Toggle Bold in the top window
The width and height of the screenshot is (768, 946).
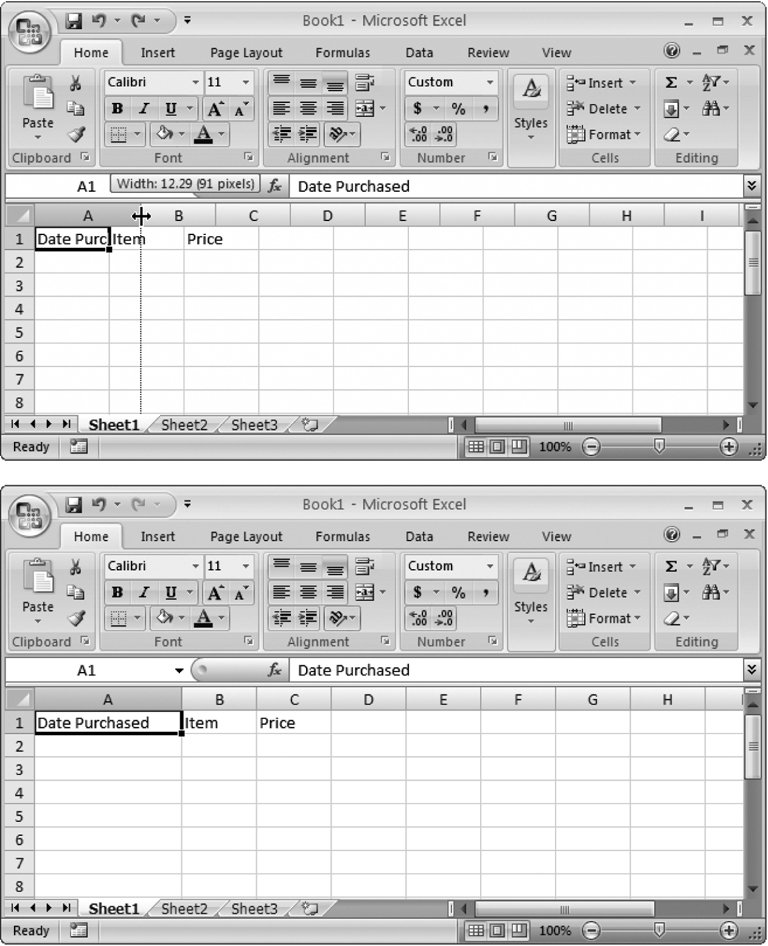pyautogui.click(x=117, y=109)
